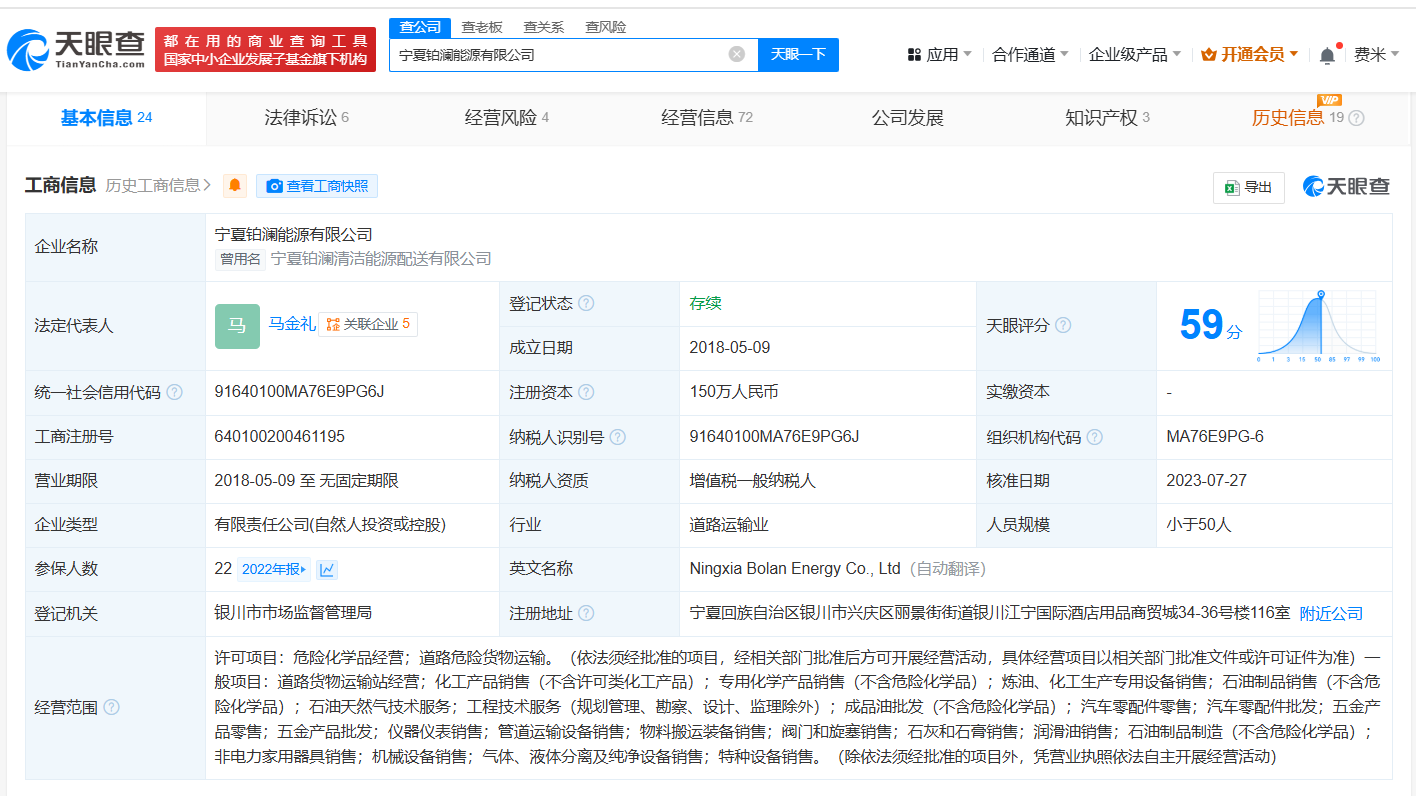Click the TianYanCha score distribution chart
This screenshot has height=796, width=1416.
(x=1320, y=326)
